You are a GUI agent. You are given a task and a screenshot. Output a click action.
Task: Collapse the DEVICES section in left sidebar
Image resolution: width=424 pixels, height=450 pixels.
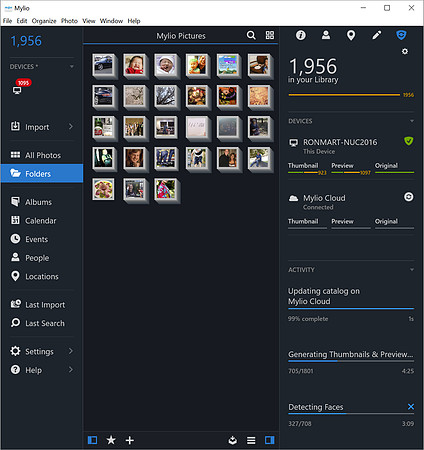[72, 67]
